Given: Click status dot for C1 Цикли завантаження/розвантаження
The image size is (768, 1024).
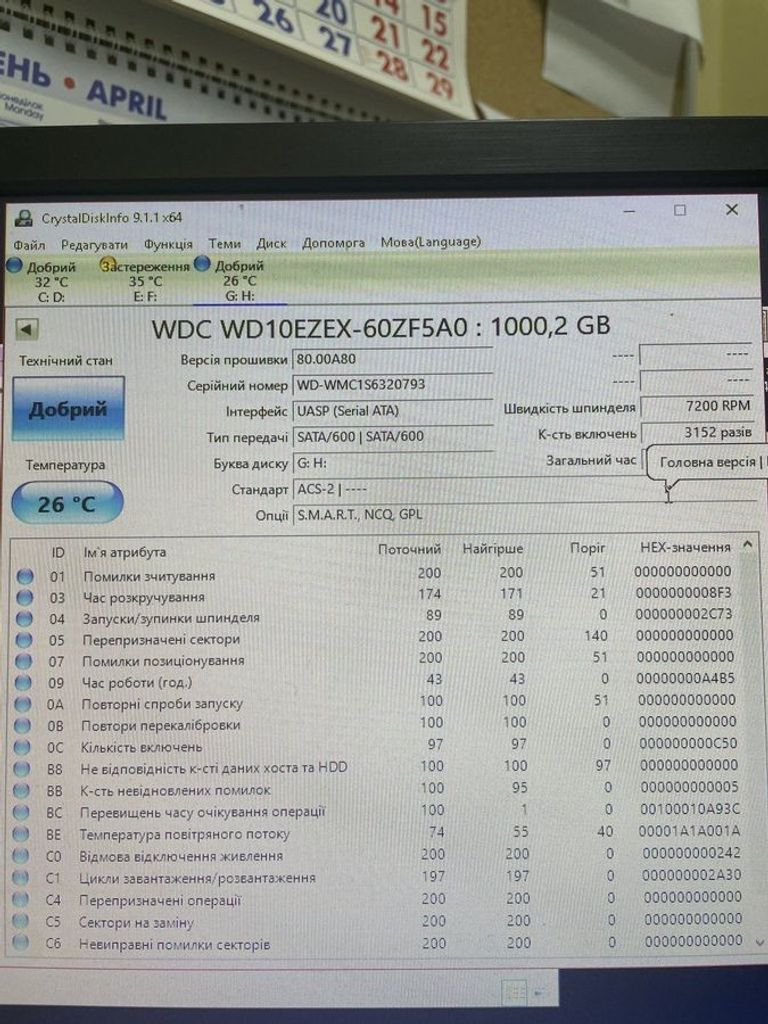Looking at the screenshot, I should click(x=21, y=878).
